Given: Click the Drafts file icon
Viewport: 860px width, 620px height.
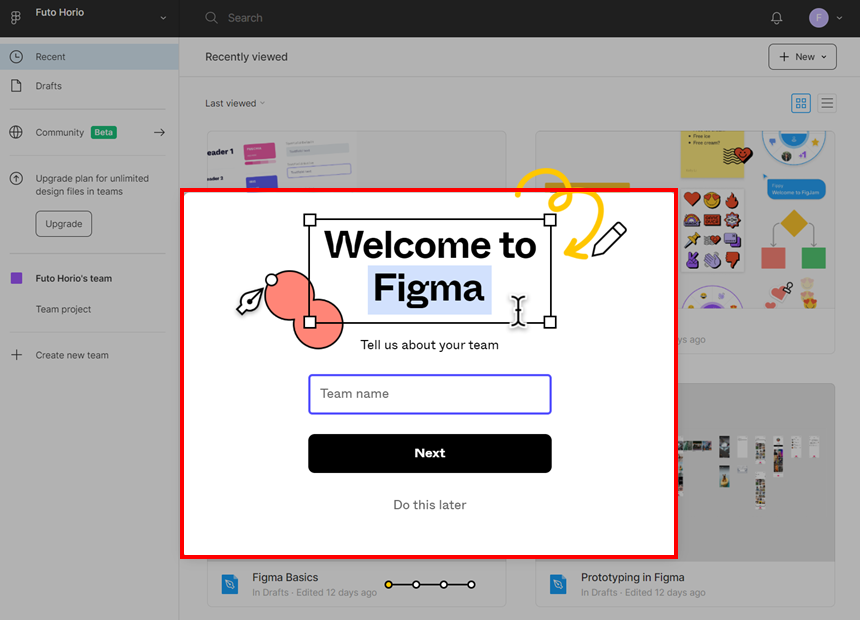Looking at the screenshot, I should click(16, 86).
